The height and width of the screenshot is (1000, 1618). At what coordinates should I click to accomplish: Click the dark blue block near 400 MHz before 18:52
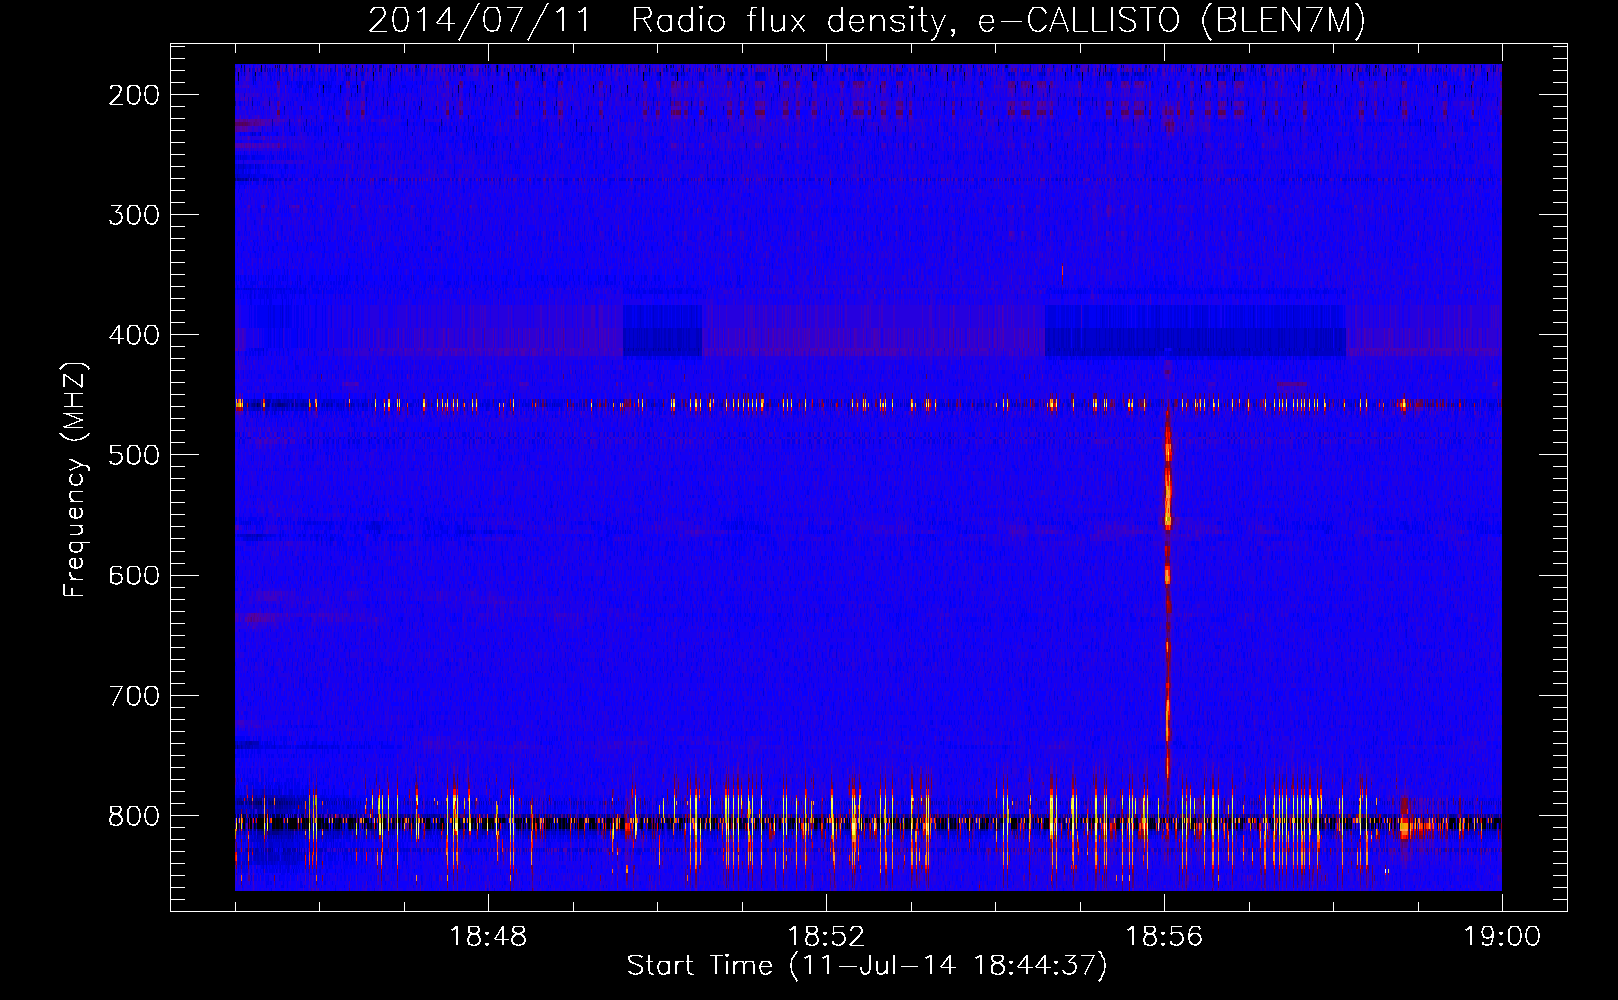(x=662, y=331)
